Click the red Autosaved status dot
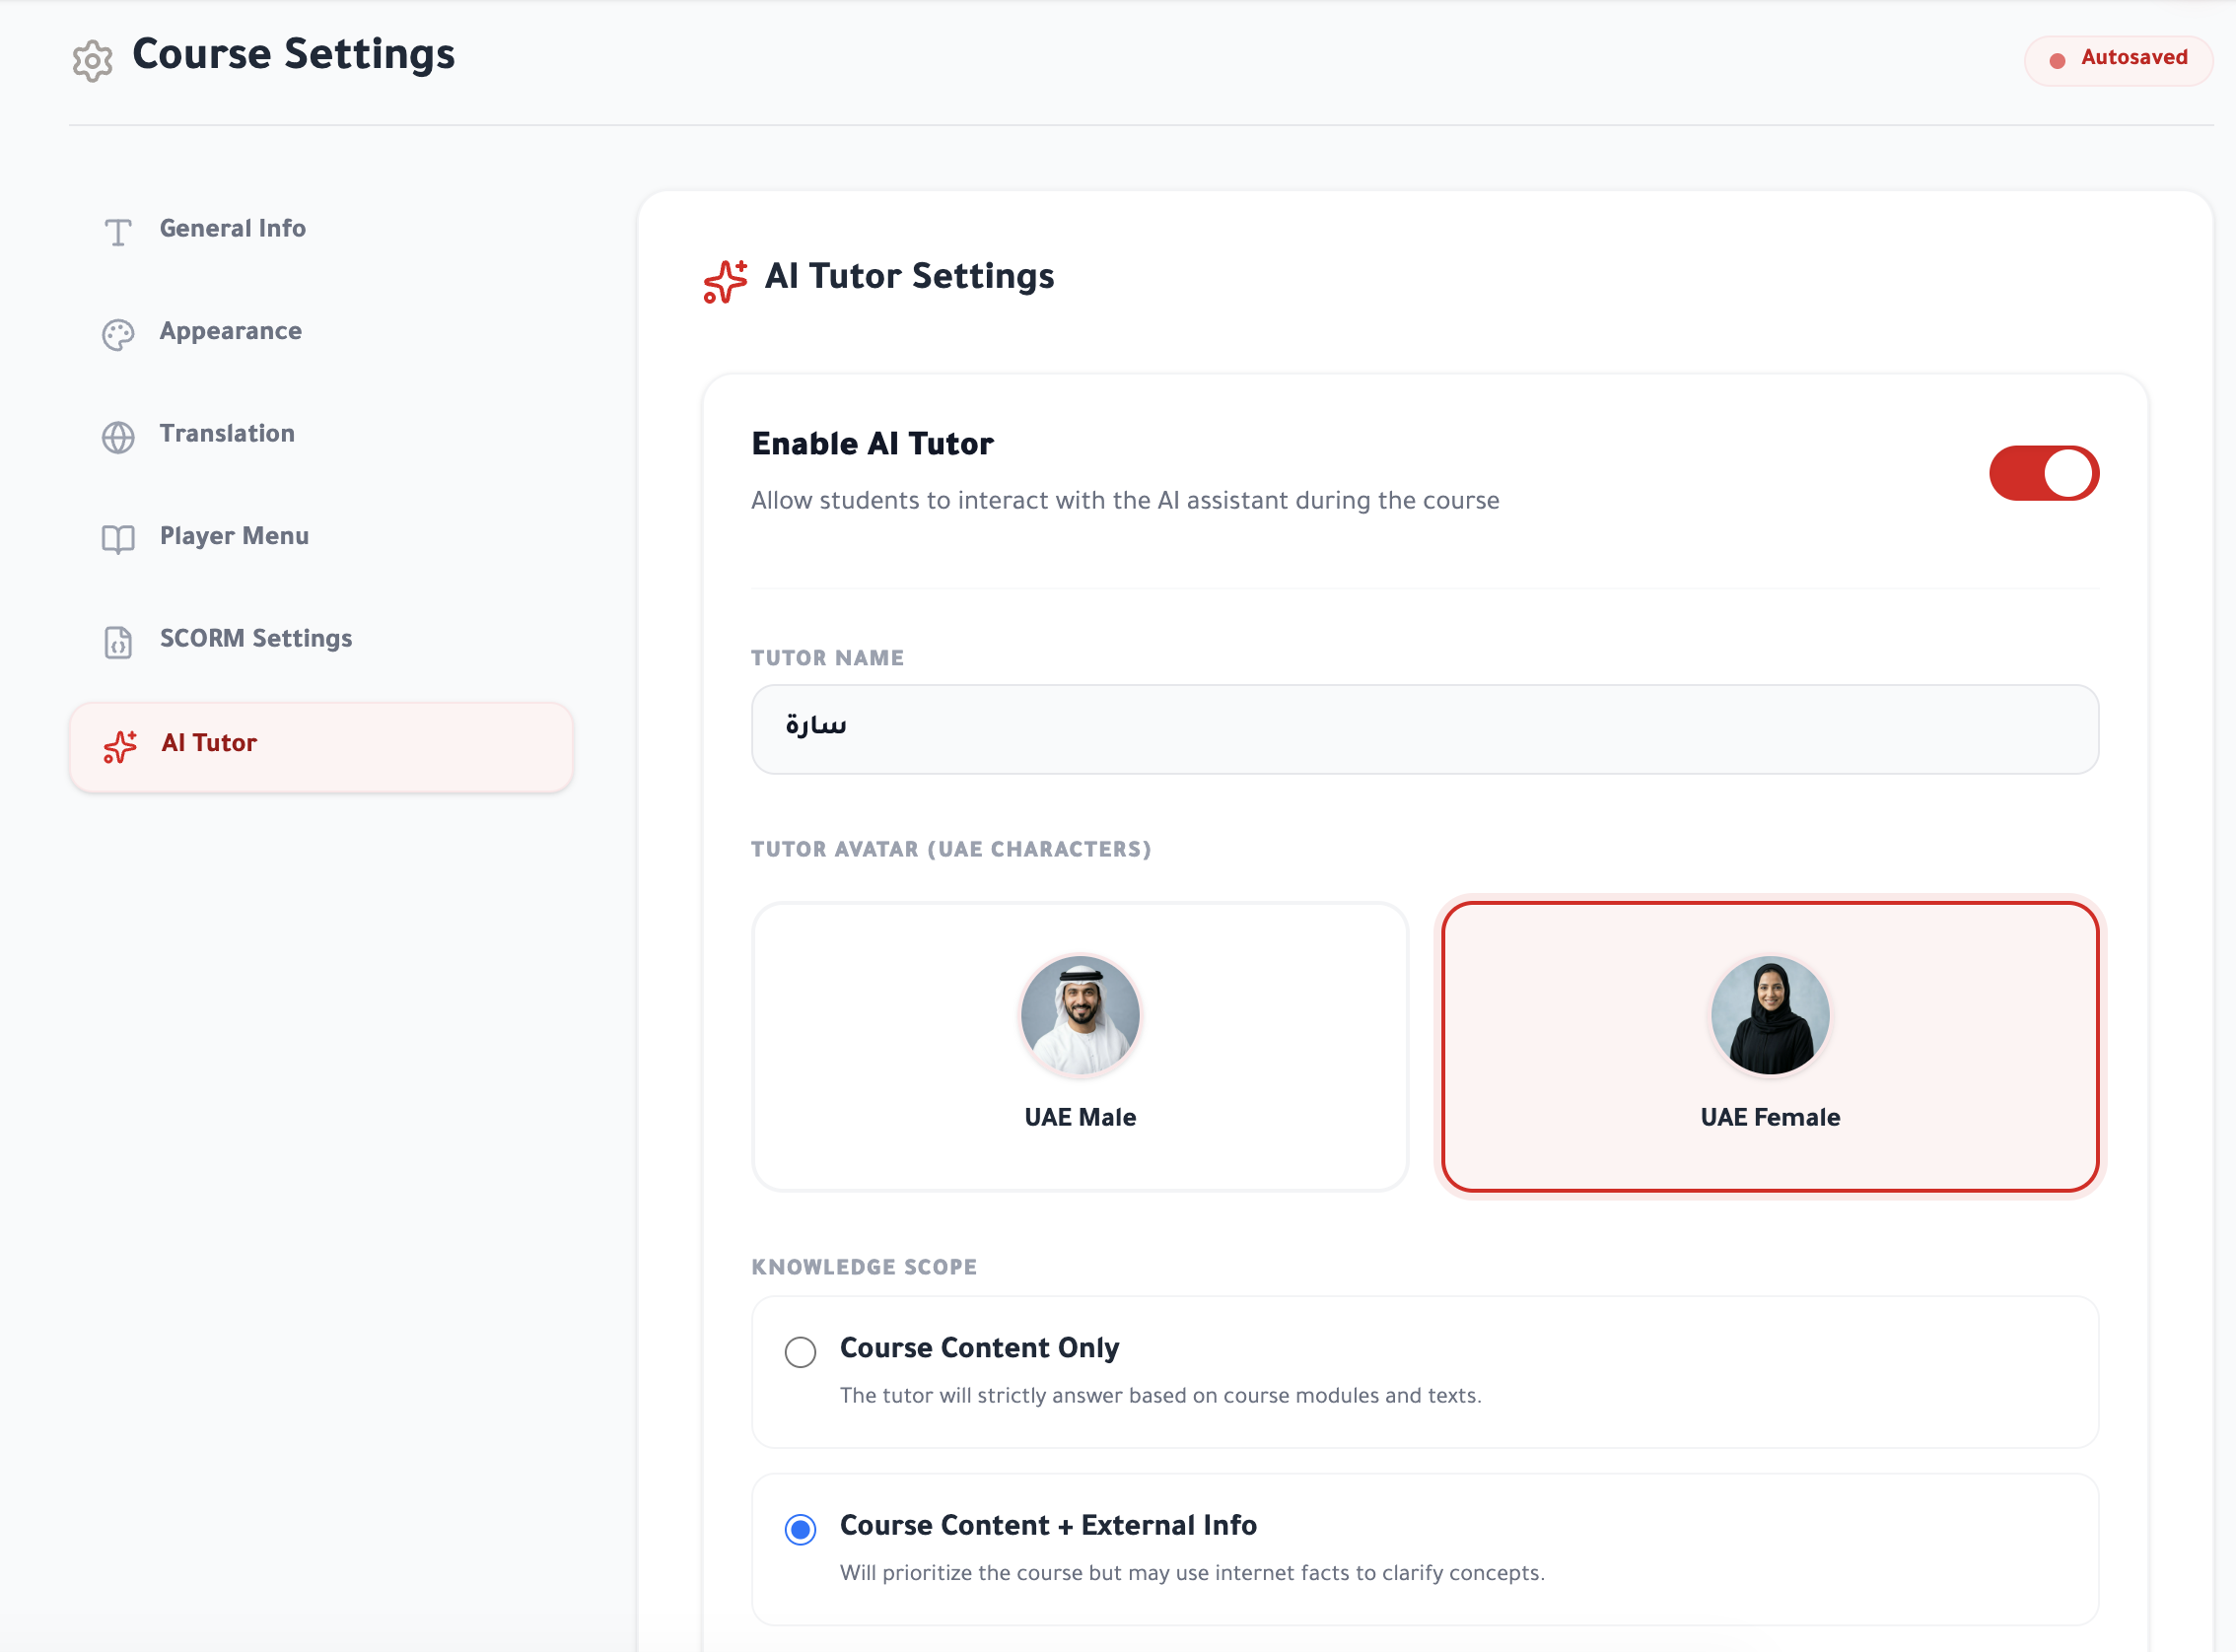 (x=2057, y=61)
